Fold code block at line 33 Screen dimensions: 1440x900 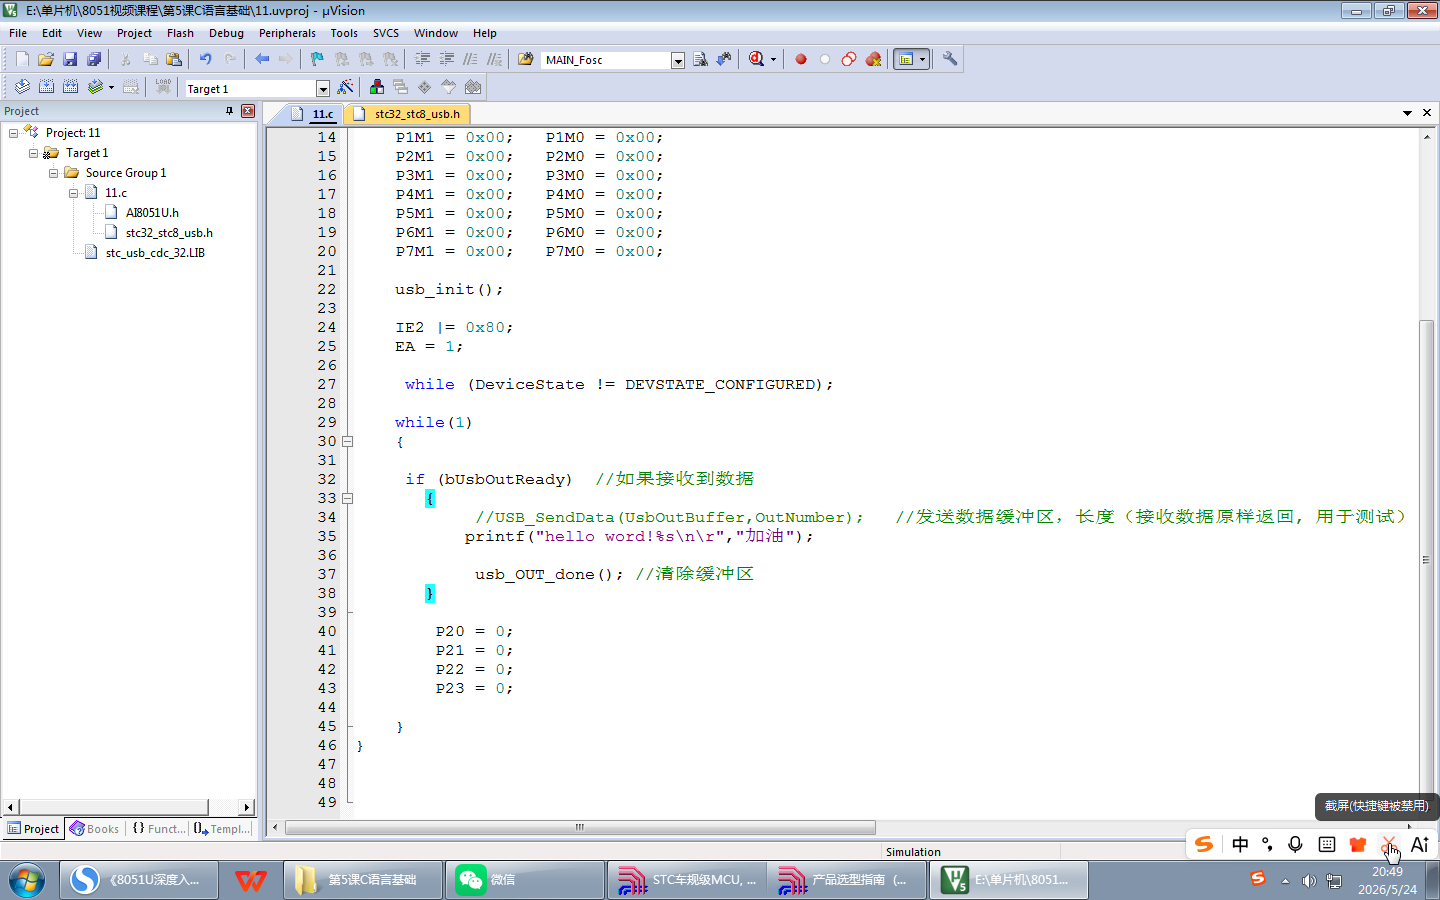348,498
